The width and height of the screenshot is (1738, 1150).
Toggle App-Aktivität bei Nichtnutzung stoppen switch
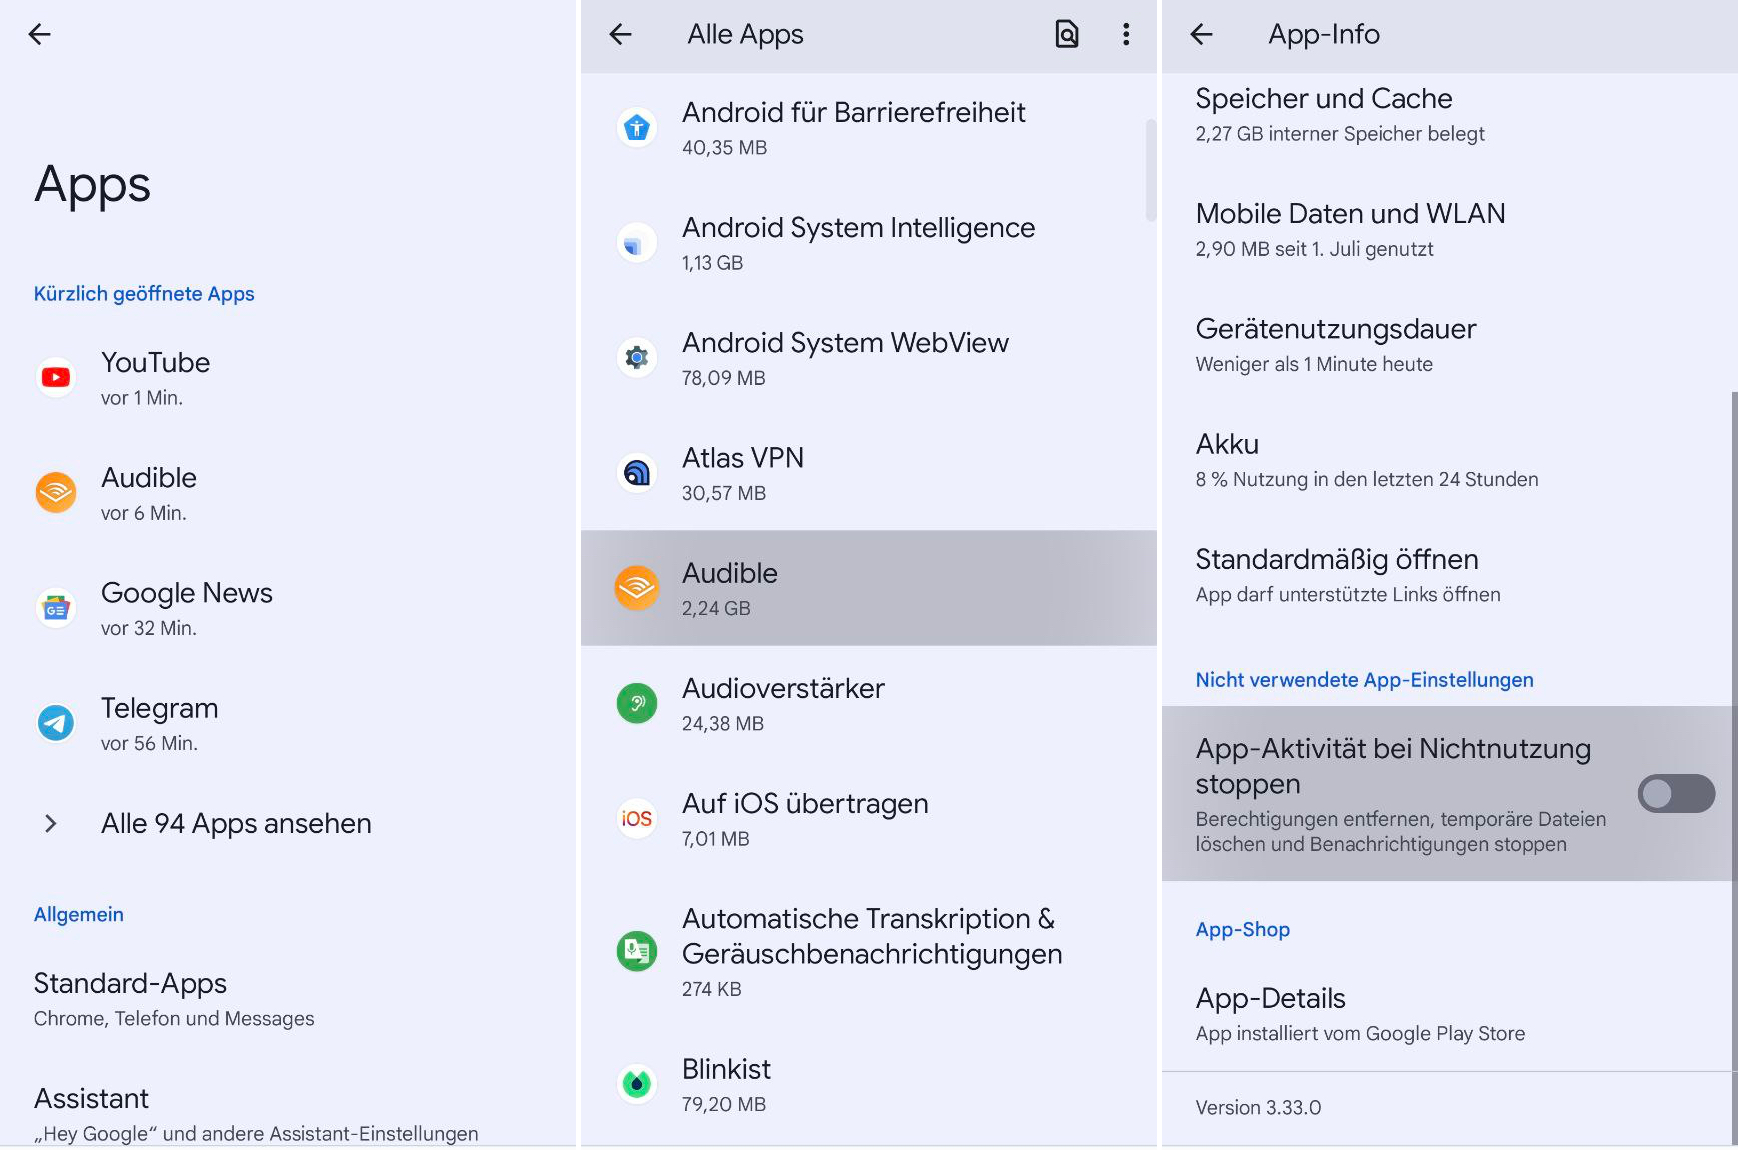[x=1676, y=794]
